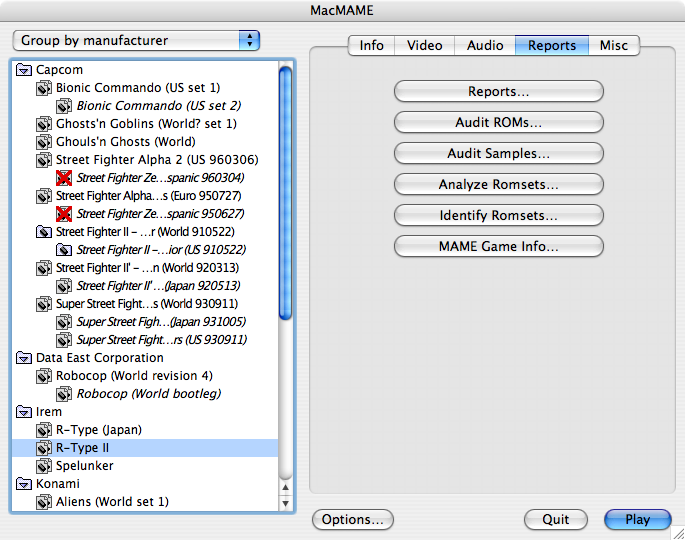
Task: Click icon beside Super Street Fight…rs (US 930911)
Action: 64,340
